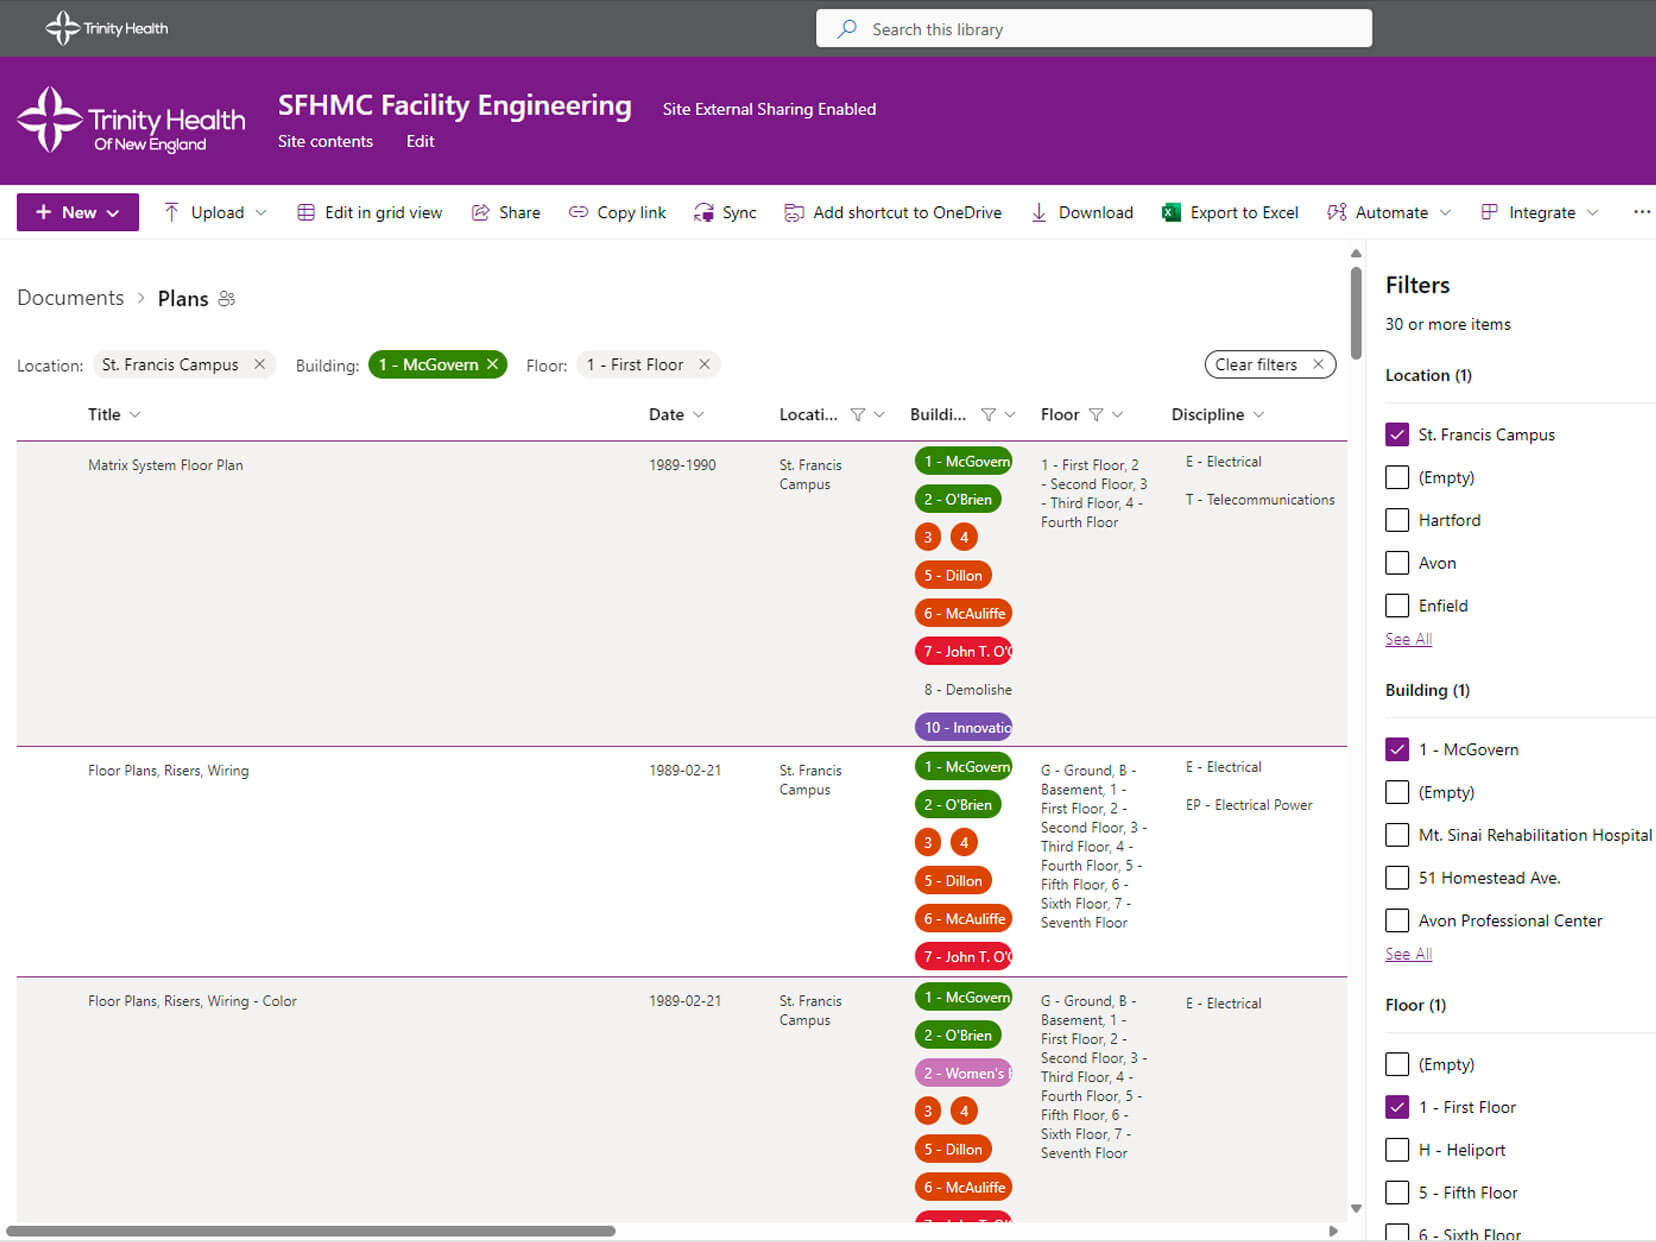
Task: Click the Integrate icon
Action: (1490, 212)
